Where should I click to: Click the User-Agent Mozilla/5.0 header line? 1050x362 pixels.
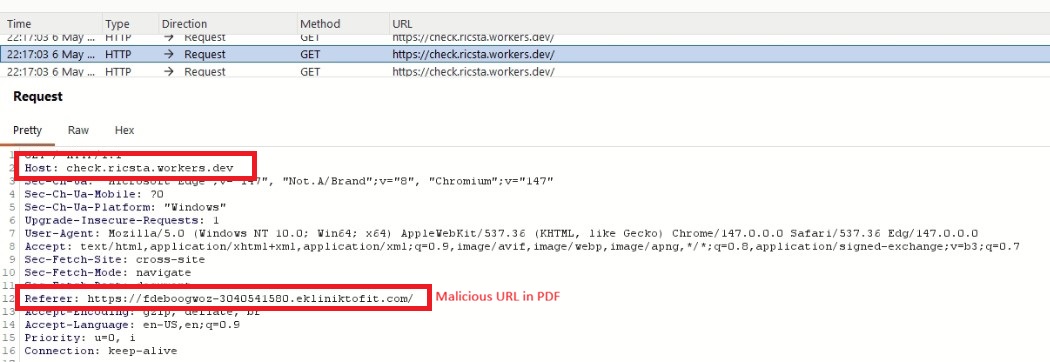(502, 234)
